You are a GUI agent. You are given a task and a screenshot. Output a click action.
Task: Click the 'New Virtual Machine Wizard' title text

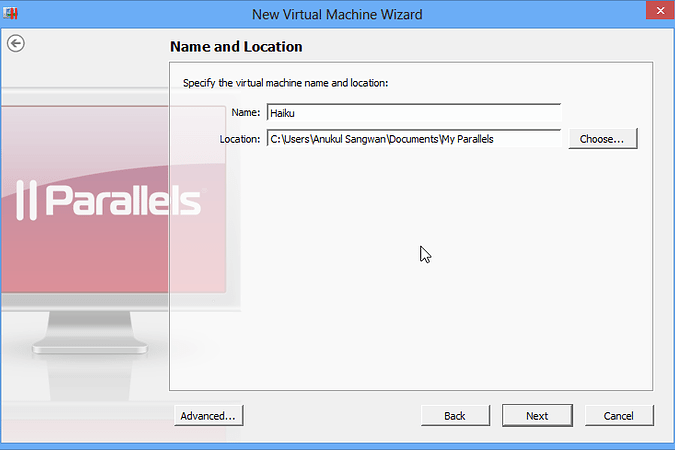click(337, 15)
